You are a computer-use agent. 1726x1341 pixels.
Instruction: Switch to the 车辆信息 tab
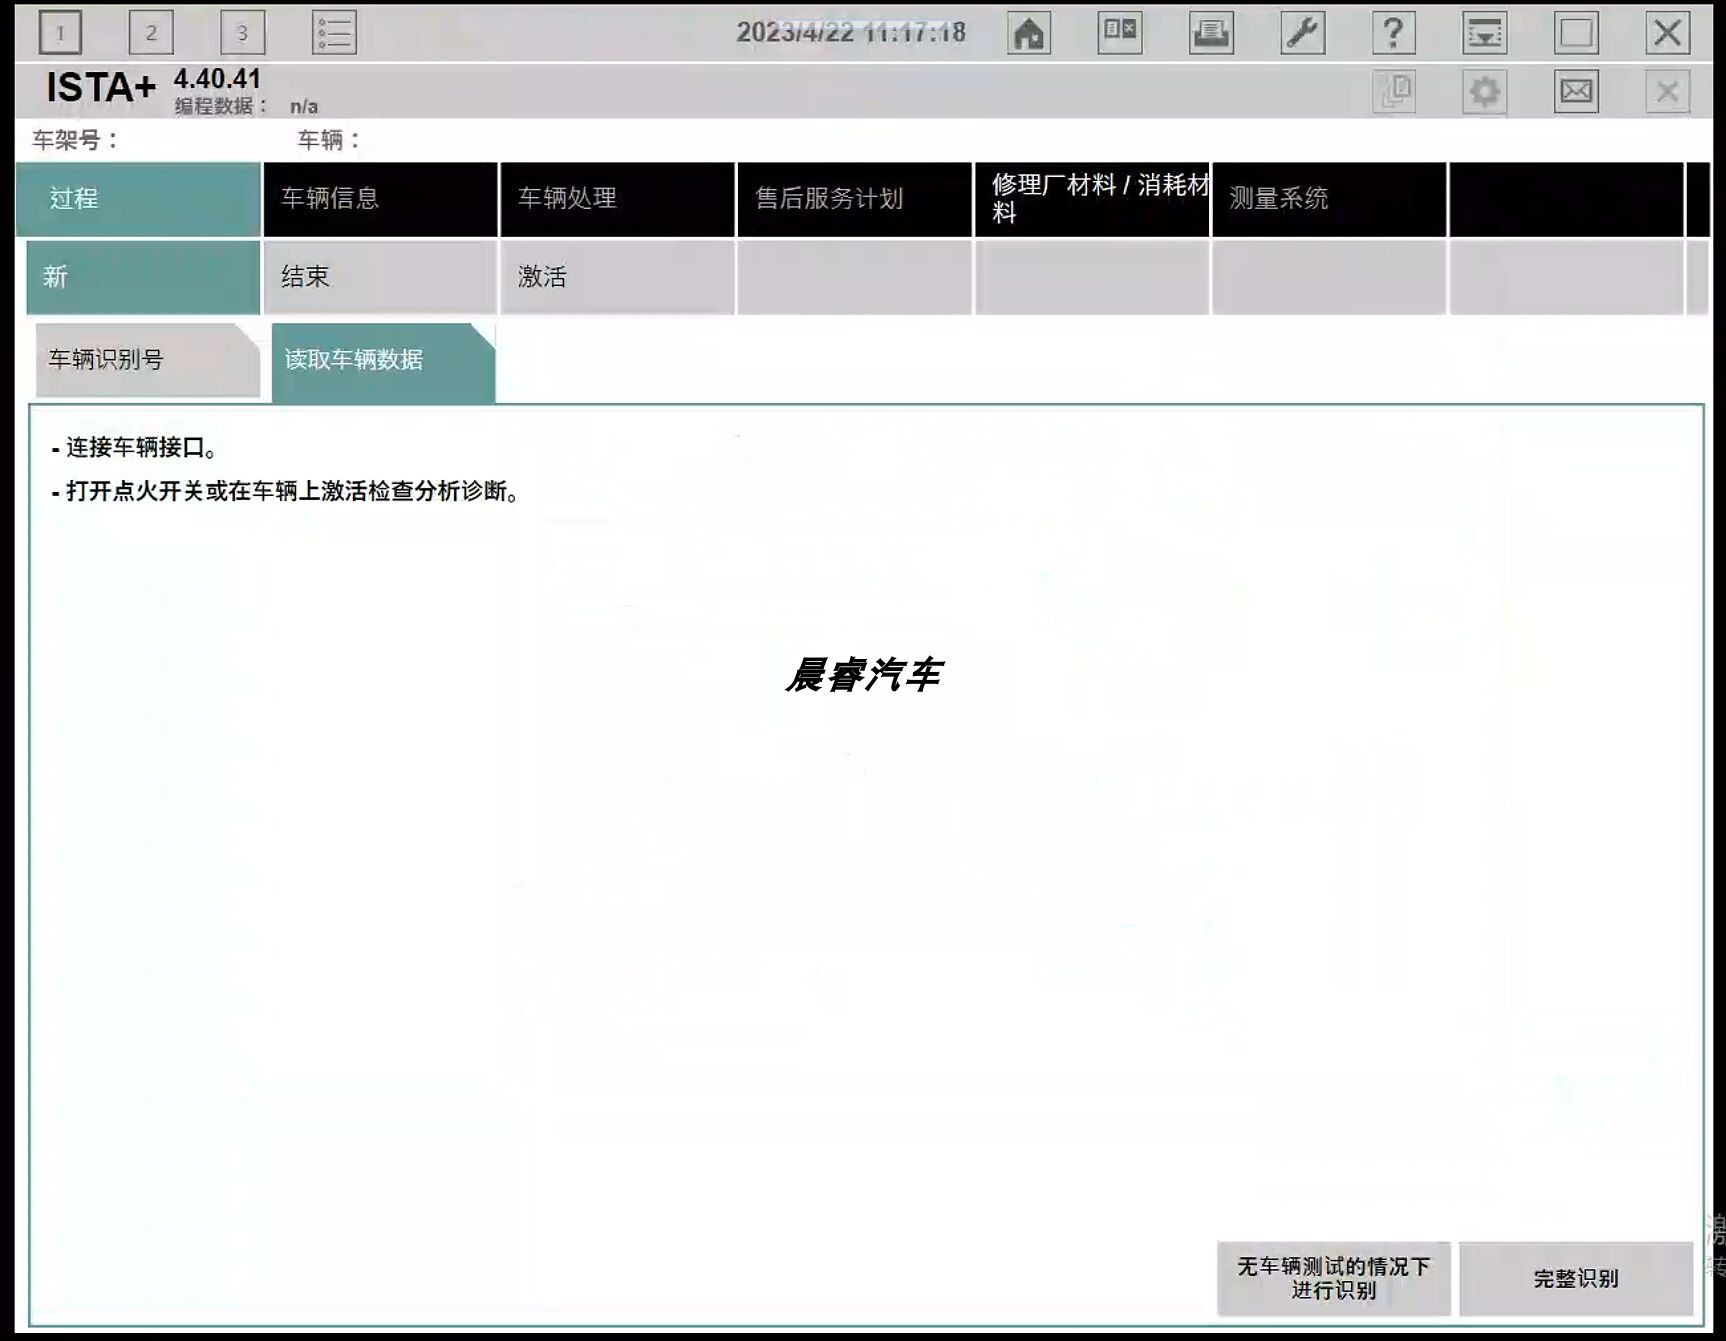pos(380,199)
